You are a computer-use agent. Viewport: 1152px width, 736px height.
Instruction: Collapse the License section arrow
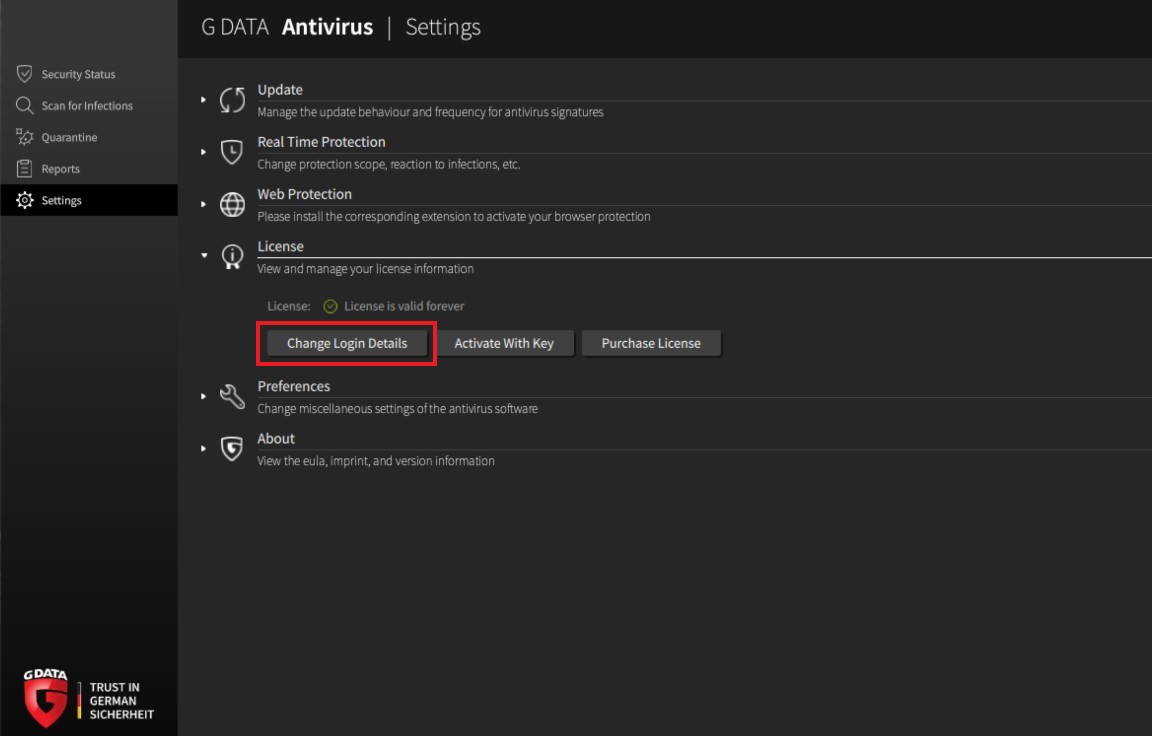click(x=204, y=256)
